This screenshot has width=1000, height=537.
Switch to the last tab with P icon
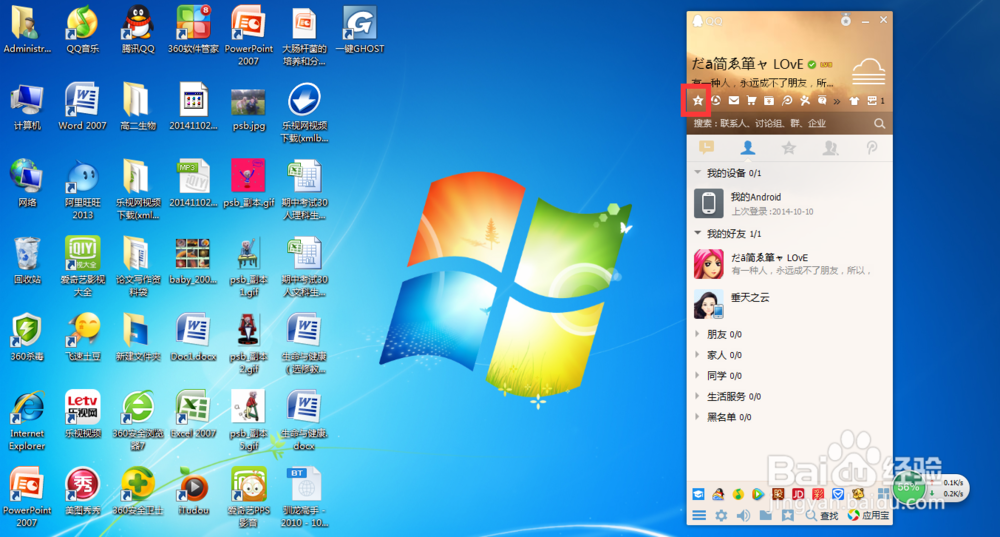click(x=871, y=148)
